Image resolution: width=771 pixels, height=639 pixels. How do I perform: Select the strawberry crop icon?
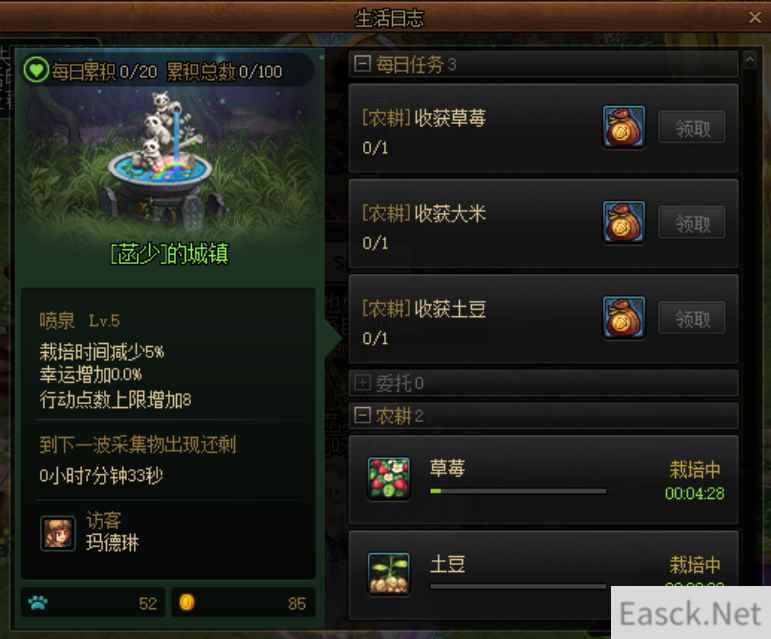click(389, 478)
